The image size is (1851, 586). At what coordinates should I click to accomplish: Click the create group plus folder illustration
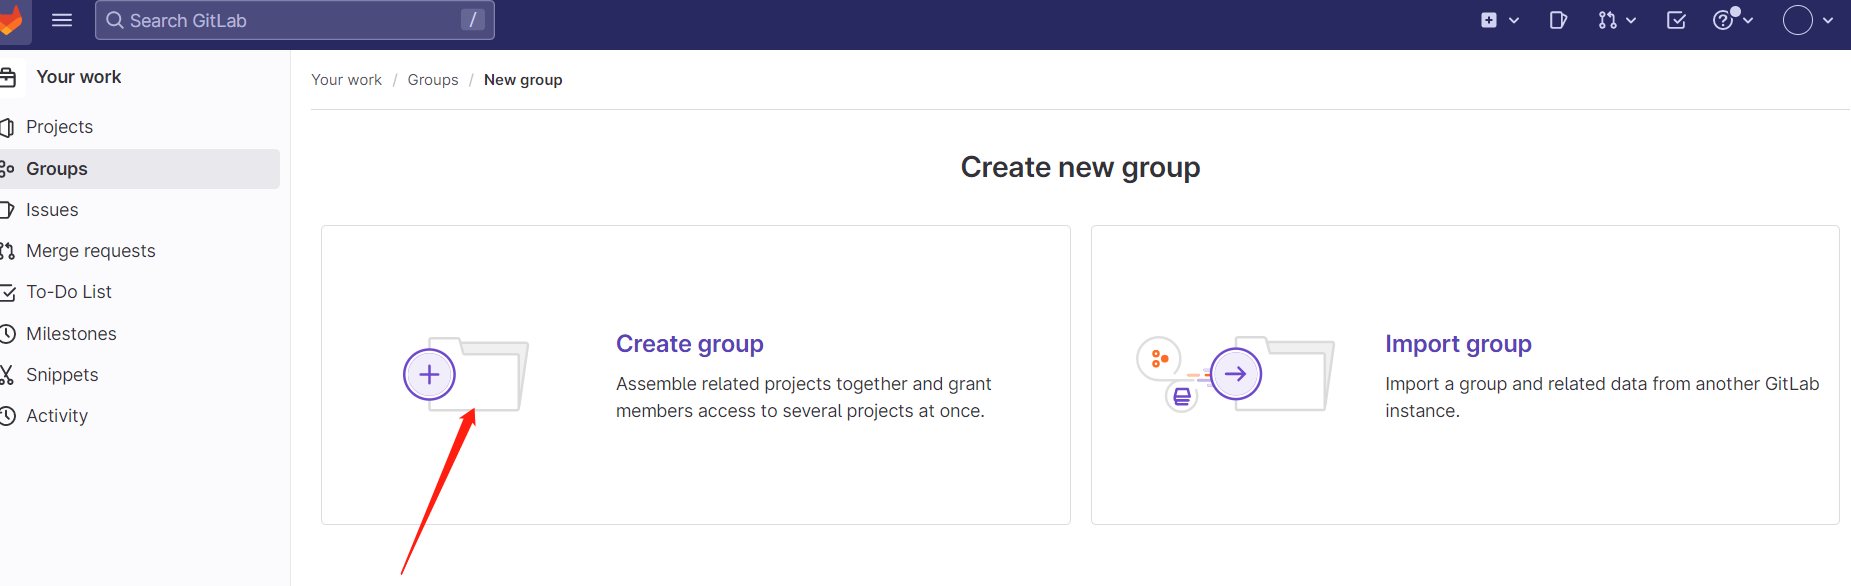465,375
